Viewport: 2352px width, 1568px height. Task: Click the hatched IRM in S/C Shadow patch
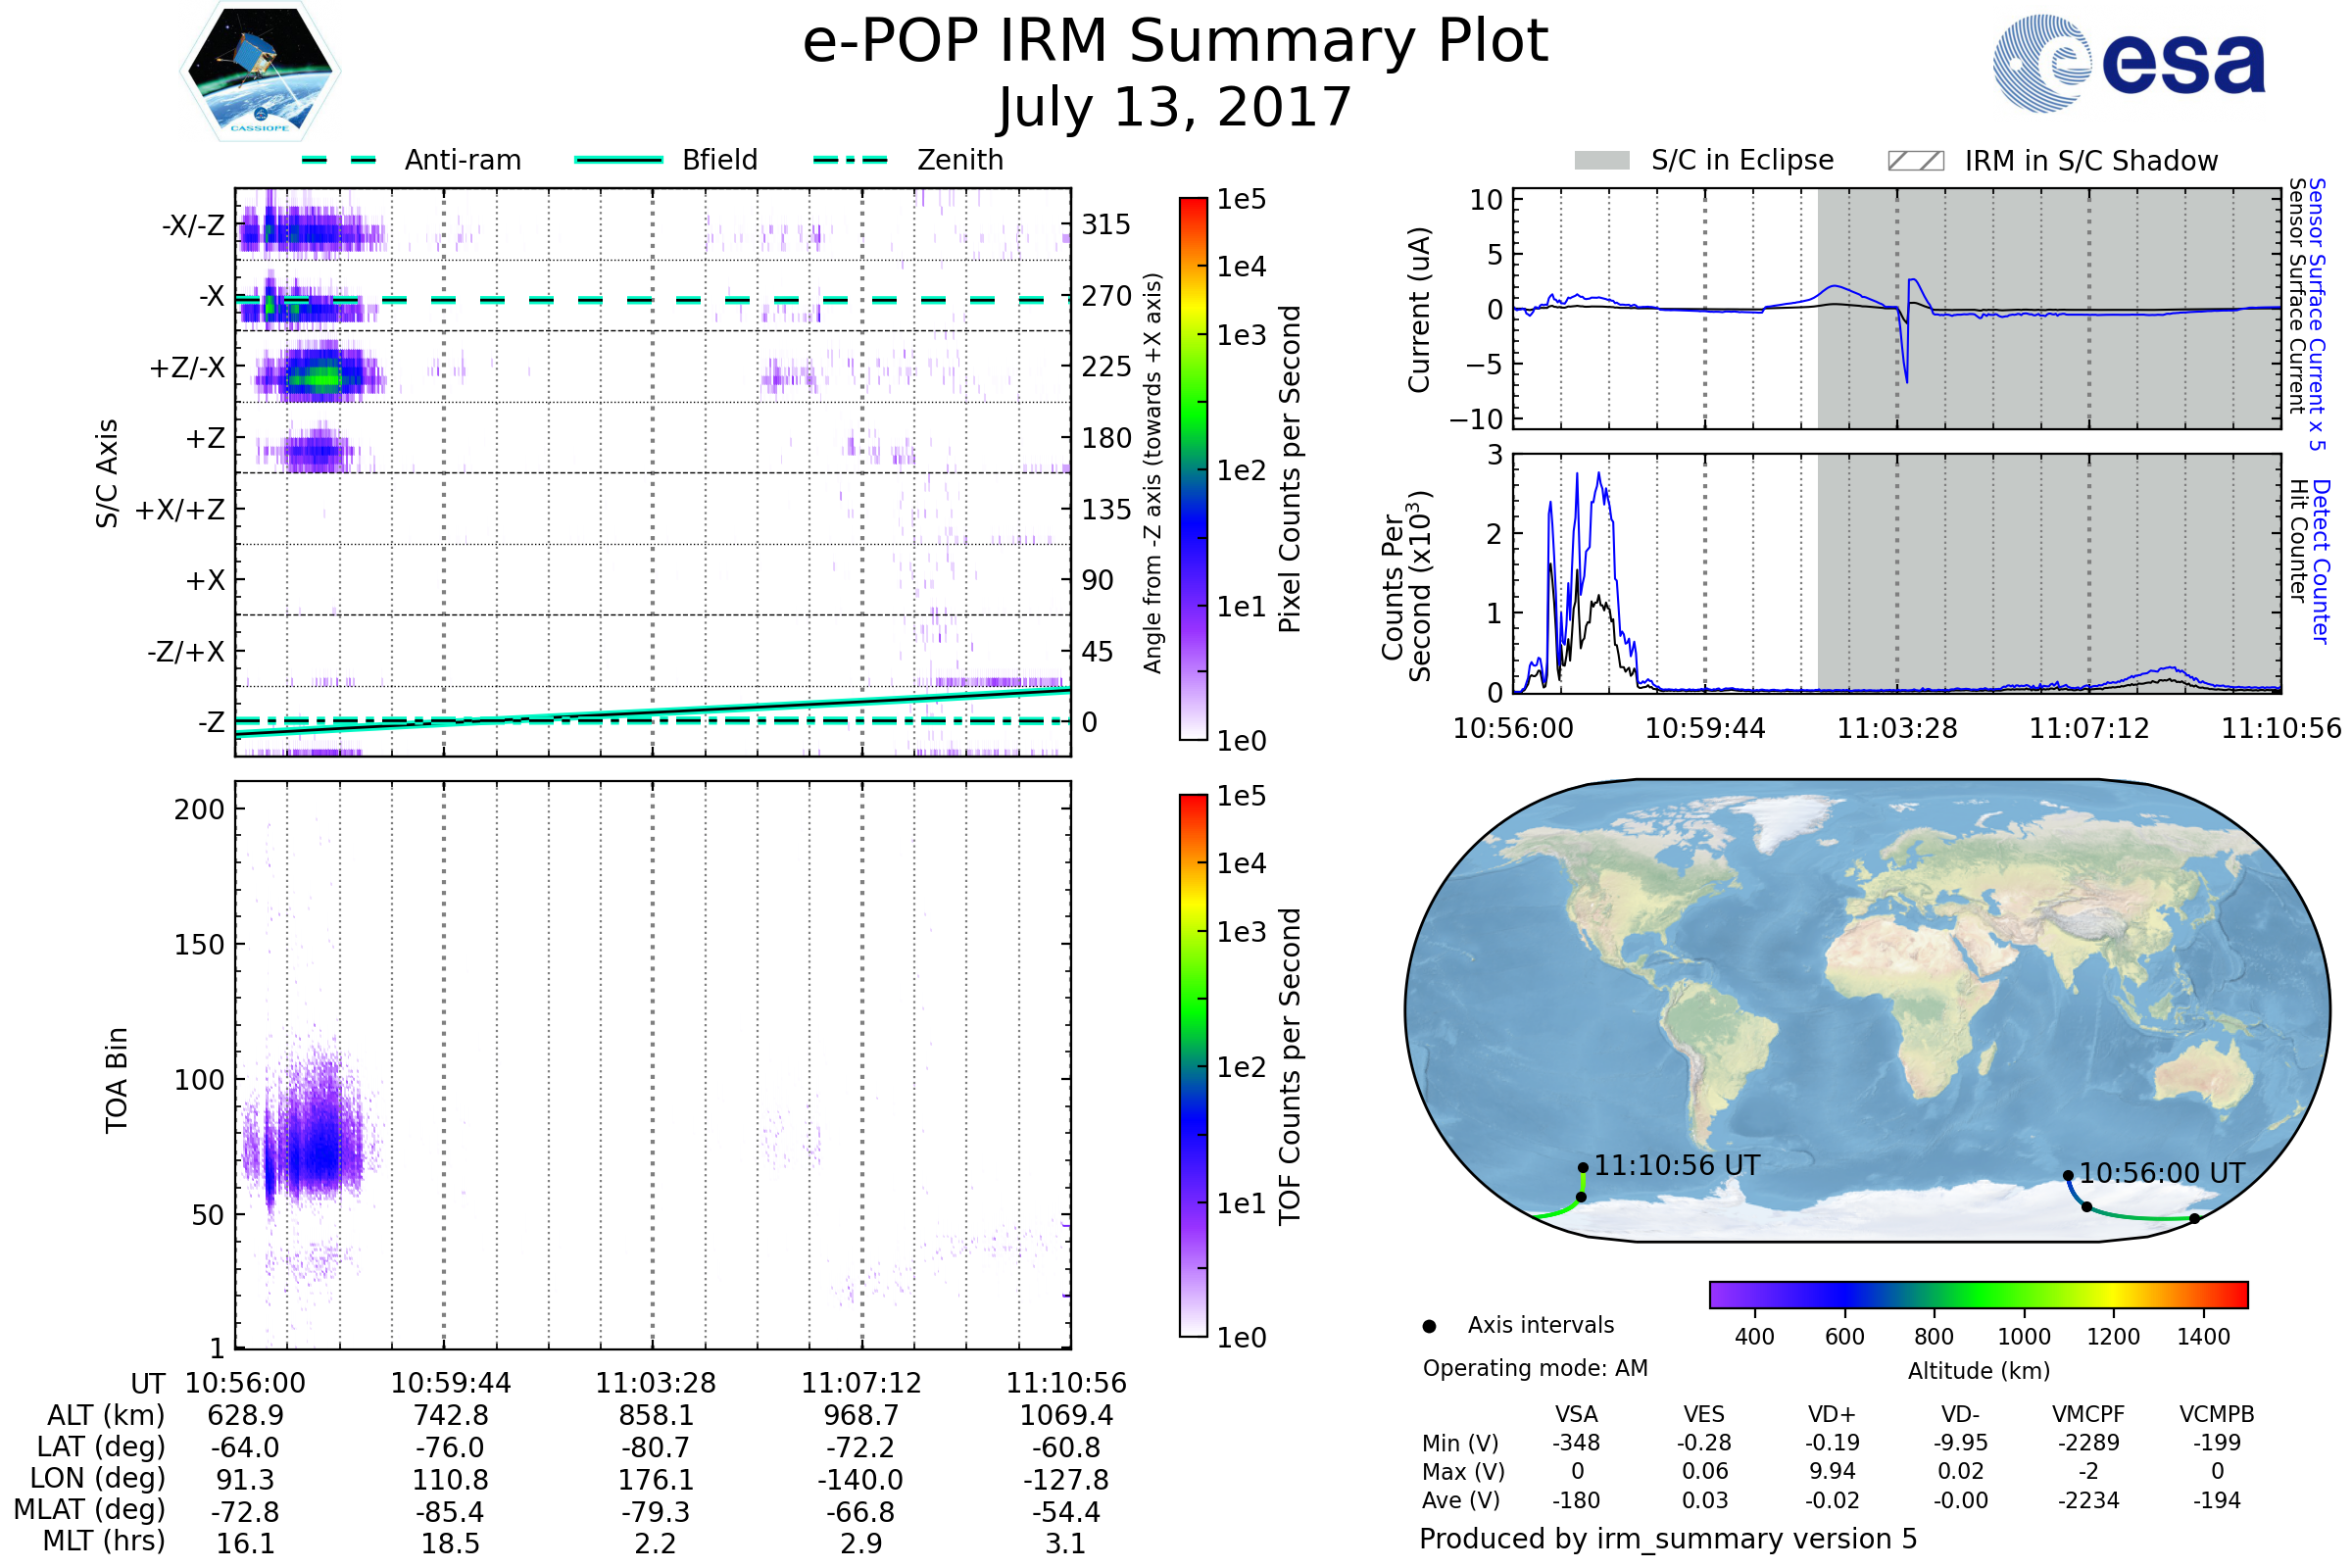[x=1916, y=161]
